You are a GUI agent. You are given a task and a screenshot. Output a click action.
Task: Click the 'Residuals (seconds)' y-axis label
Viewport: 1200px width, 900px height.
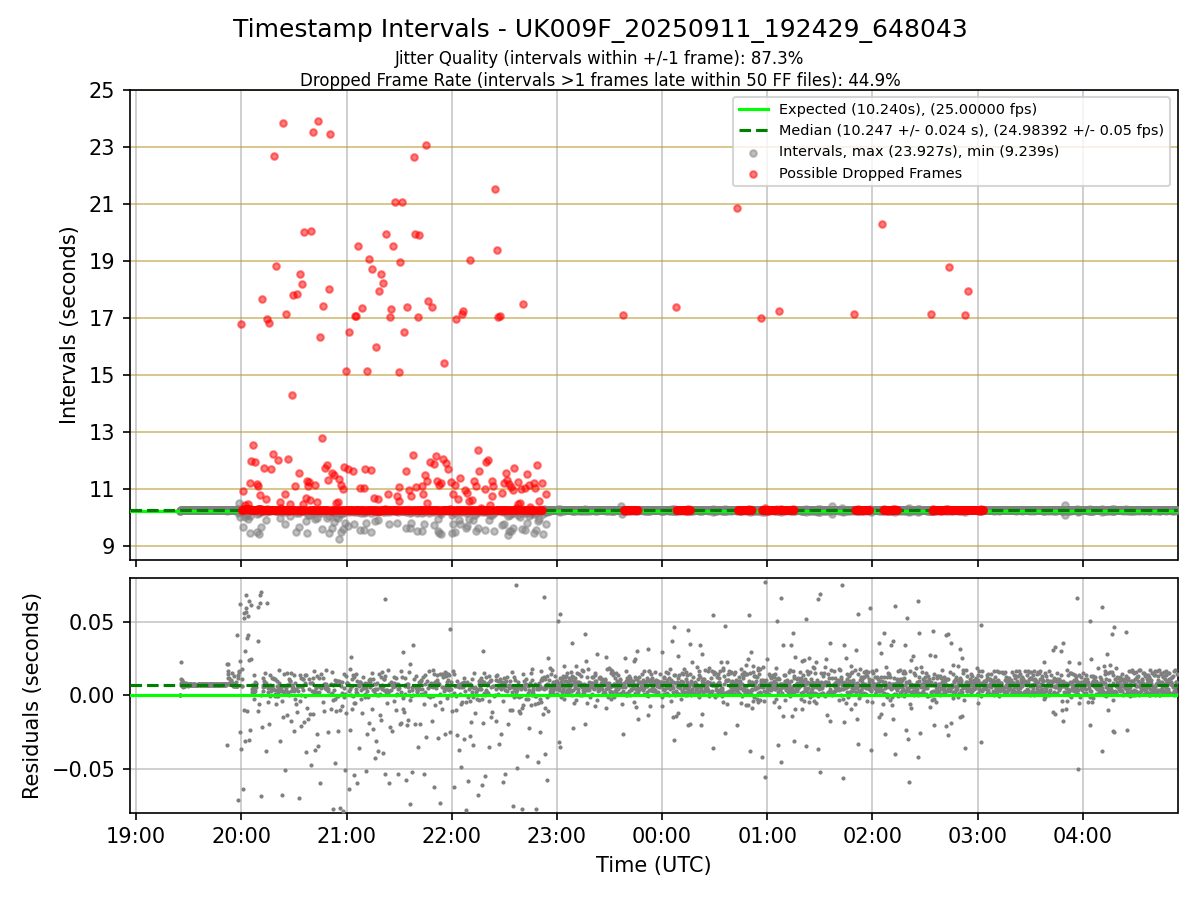point(32,696)
